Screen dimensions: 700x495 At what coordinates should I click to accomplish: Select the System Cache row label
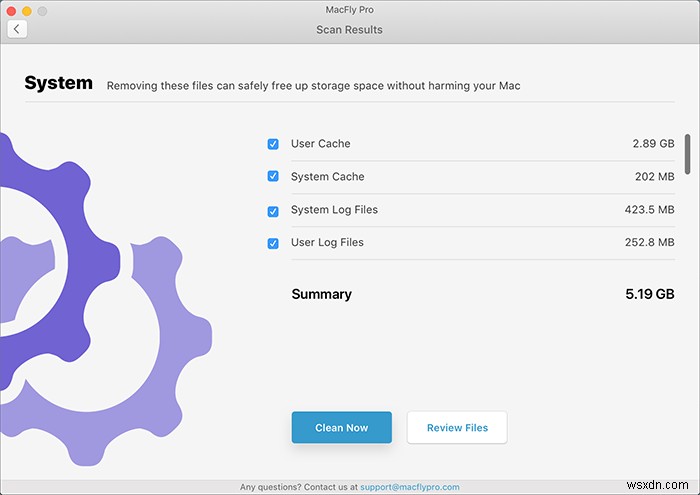click(327, 177)
